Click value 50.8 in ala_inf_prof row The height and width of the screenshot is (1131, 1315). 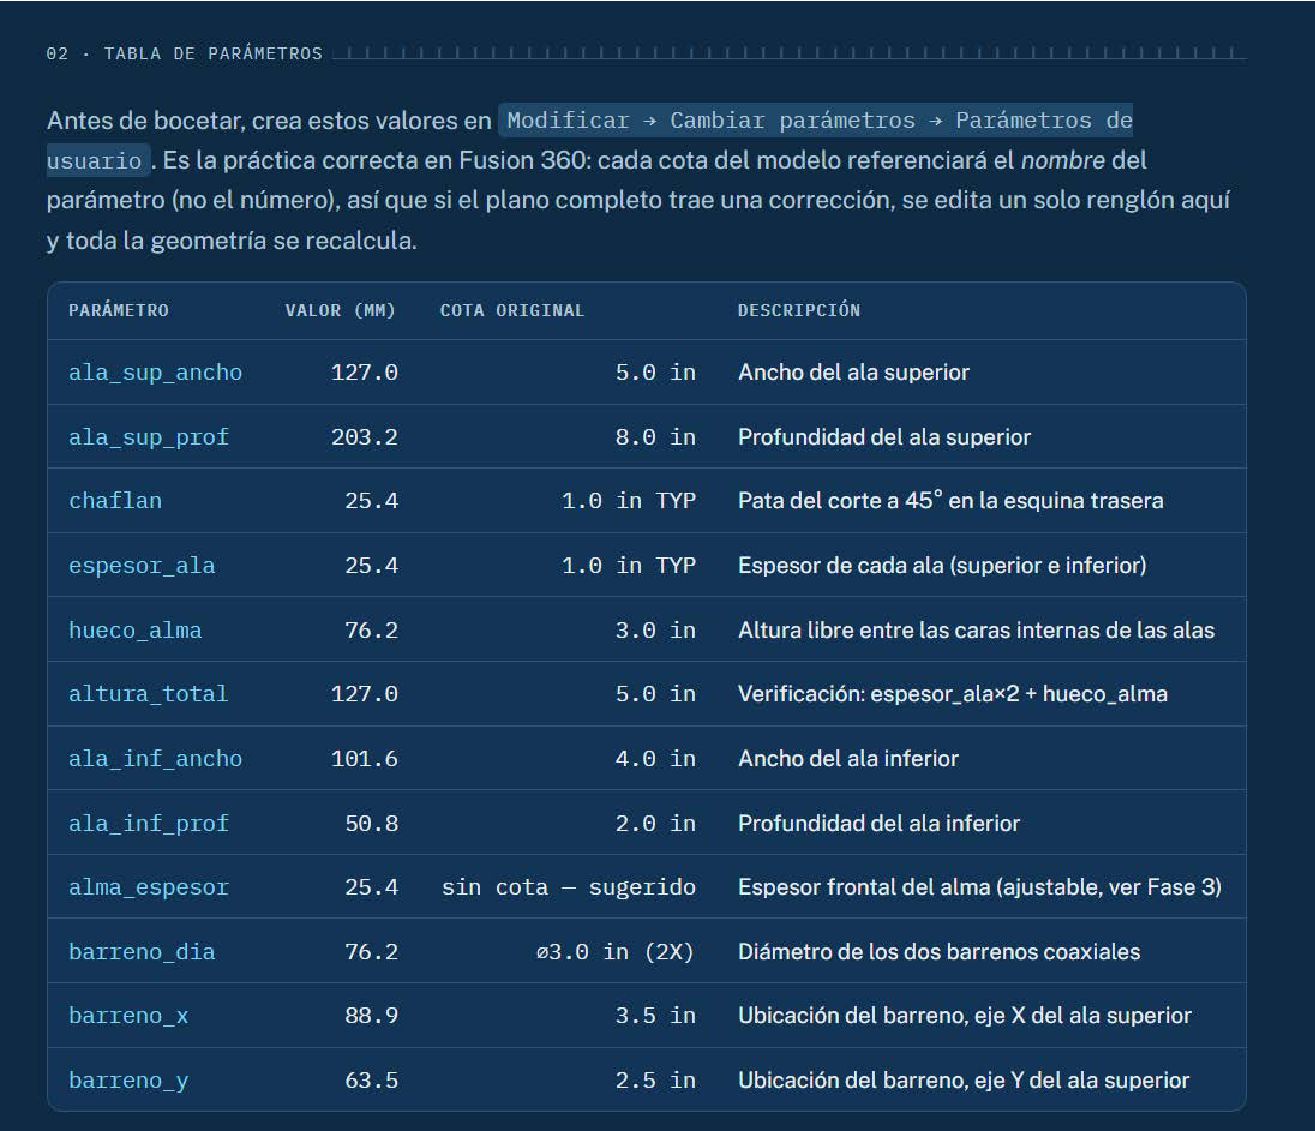click(x=371, y=823)
